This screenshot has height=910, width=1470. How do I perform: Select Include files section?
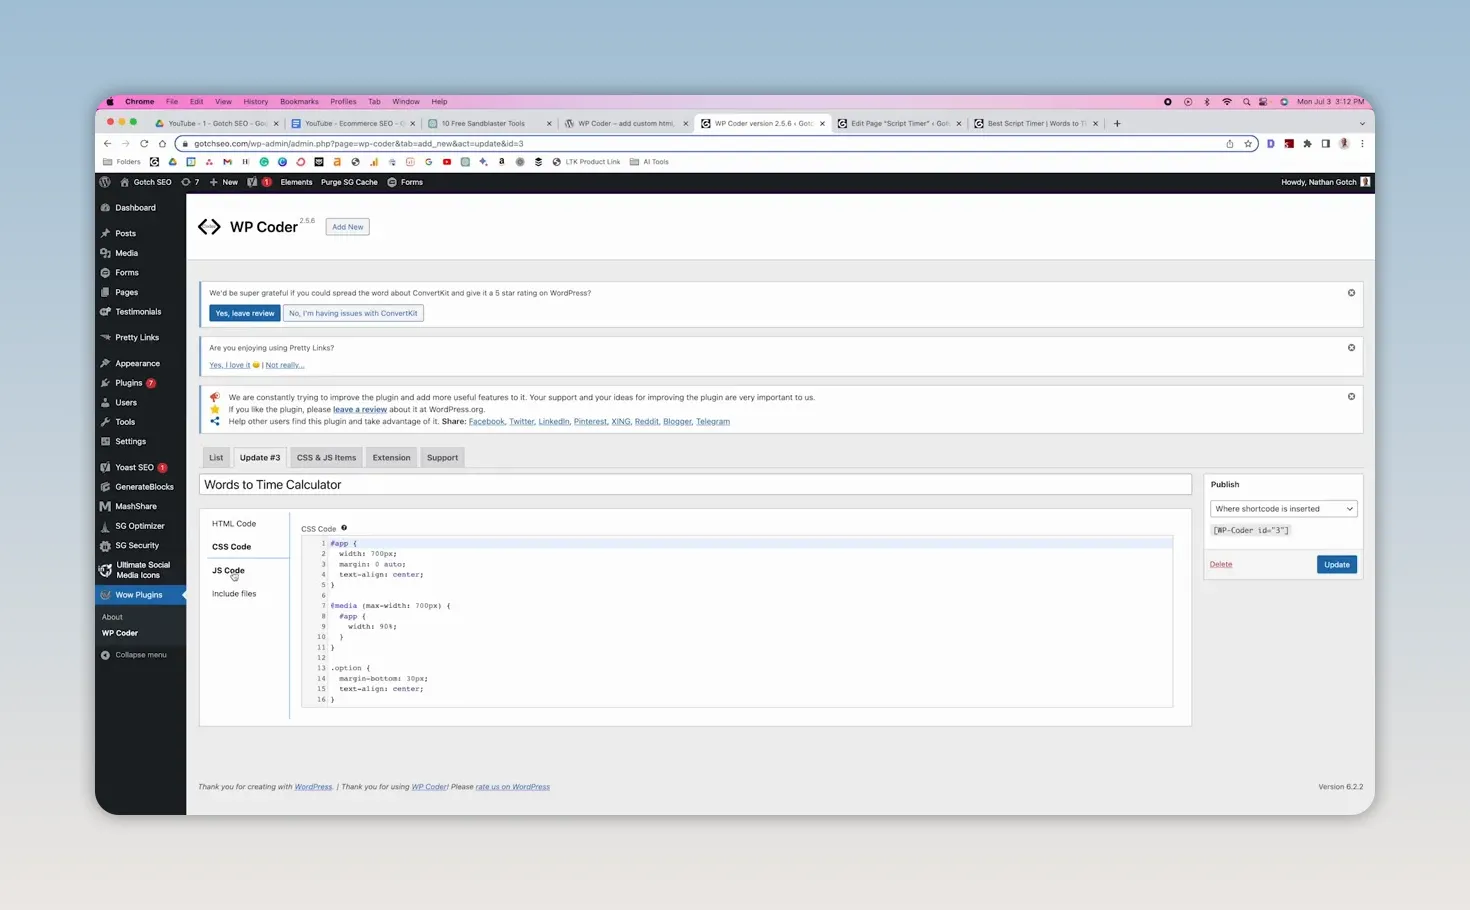coord(234,594)
